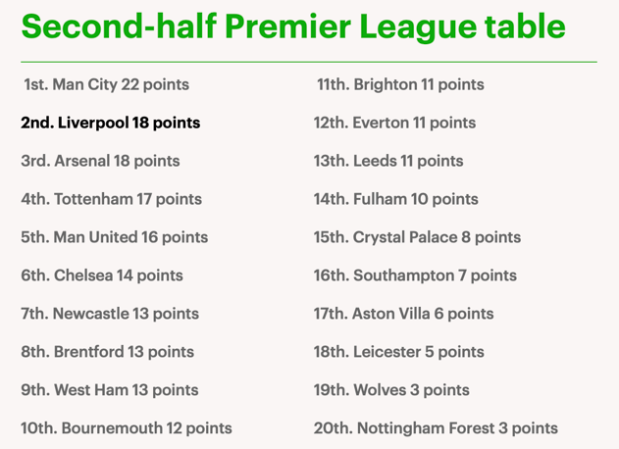The image size is (619, 449).
Task: Select the 11th place Brighton row
Action: point(400,85)
